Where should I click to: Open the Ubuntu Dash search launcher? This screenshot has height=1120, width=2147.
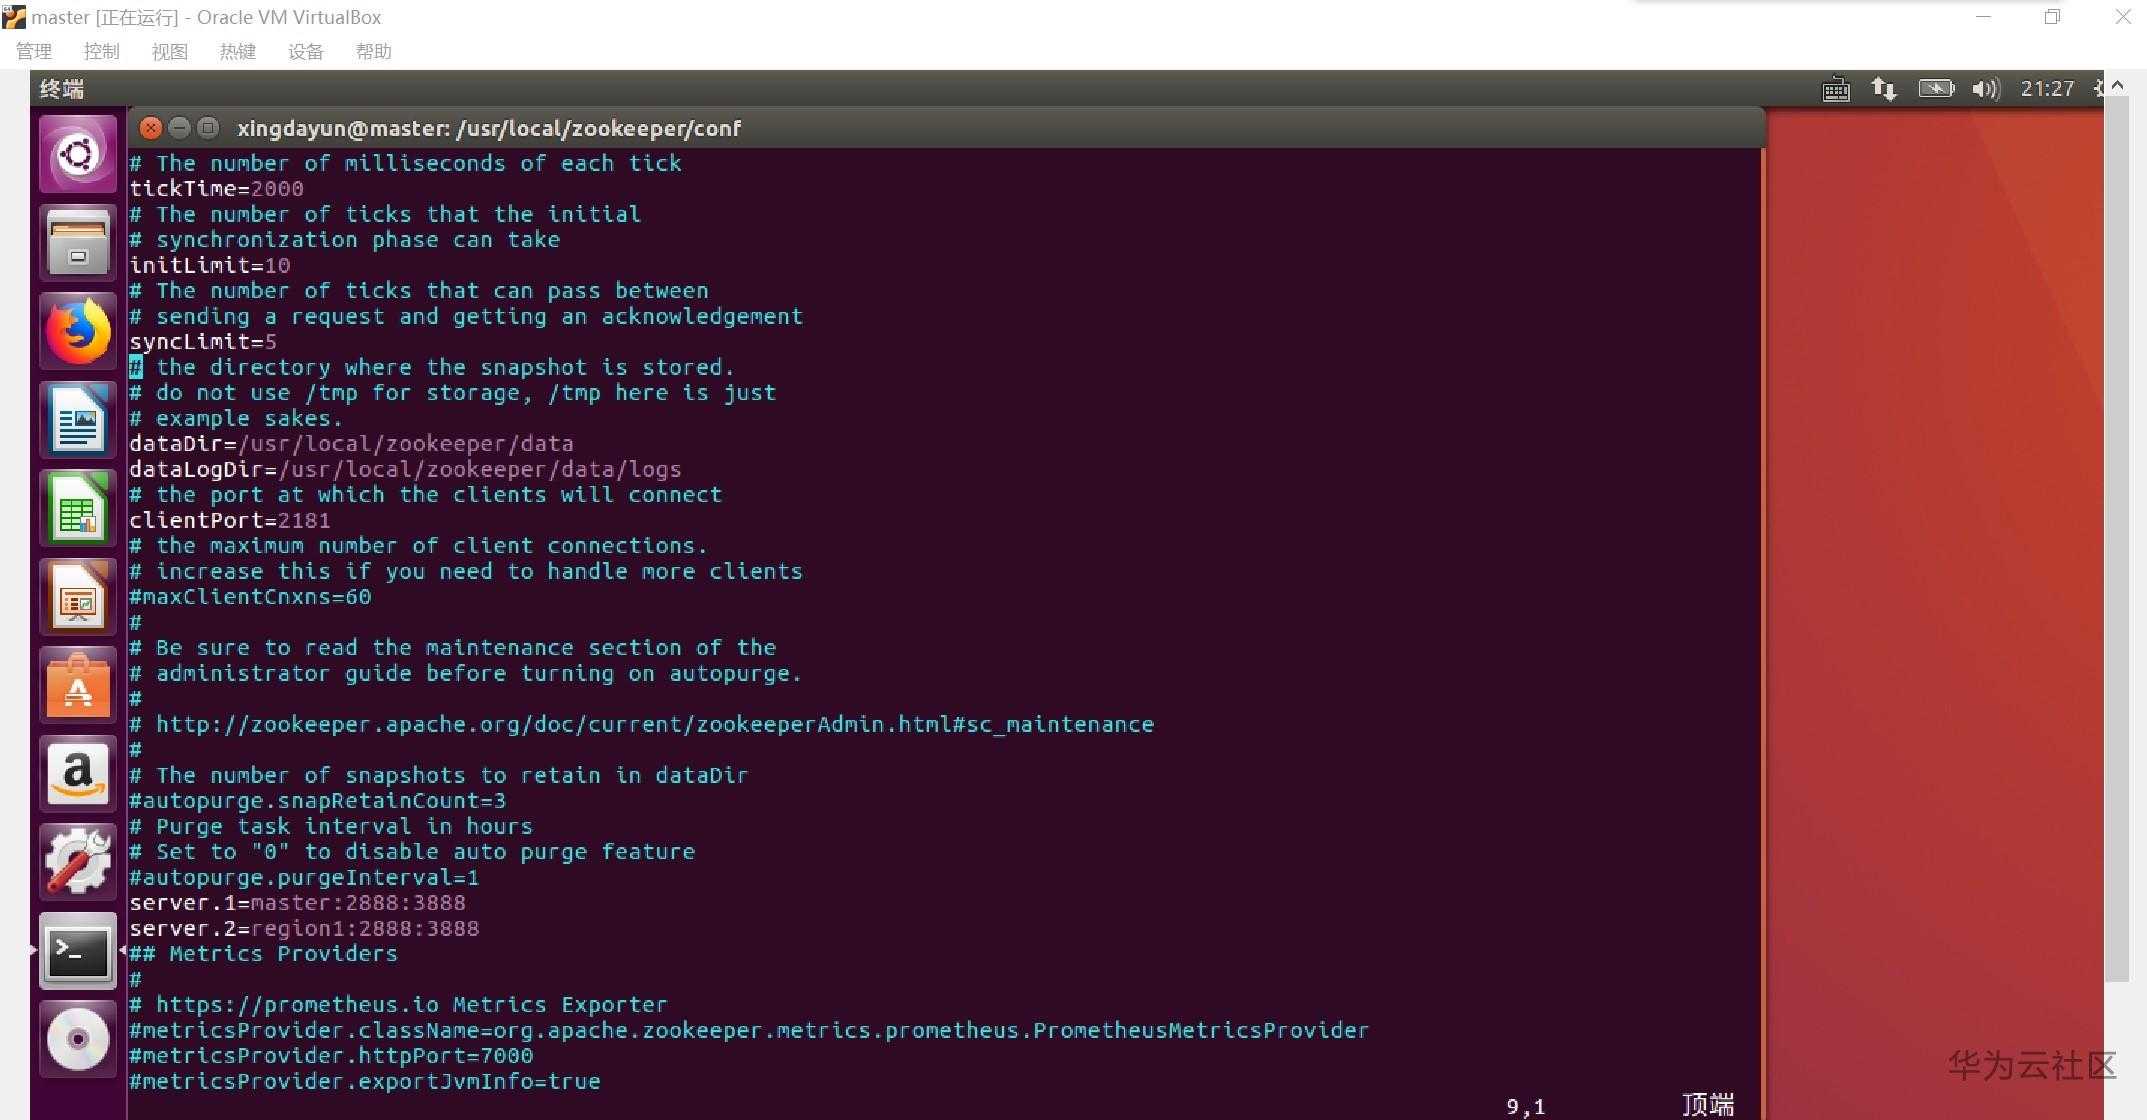coord(78,155)
